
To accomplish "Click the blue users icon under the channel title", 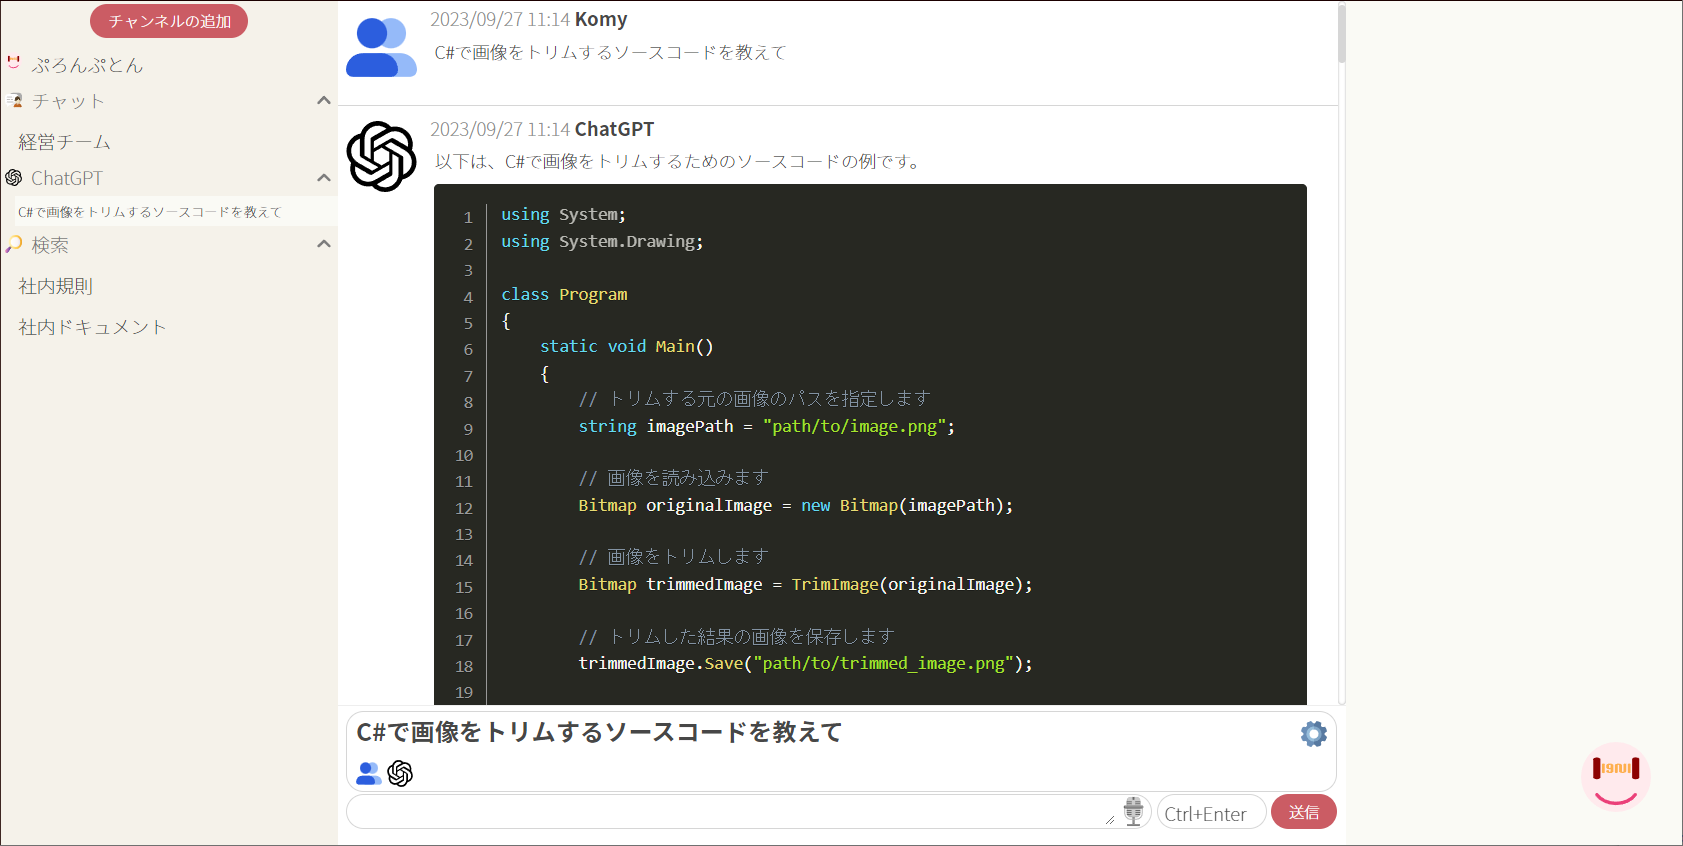I will click(369, 773).
